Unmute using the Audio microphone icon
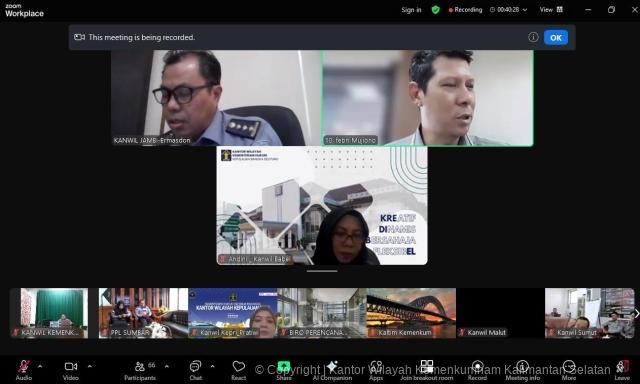 pos(24,367)
